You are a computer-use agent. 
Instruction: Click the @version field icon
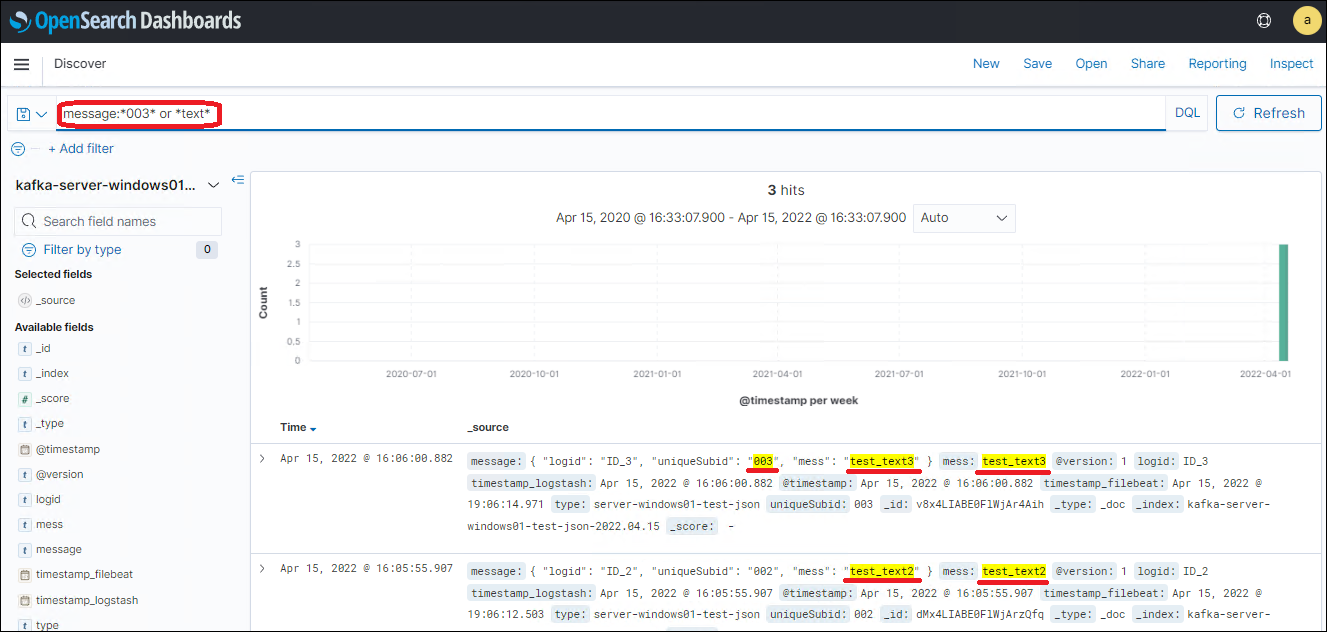[25, 474]
